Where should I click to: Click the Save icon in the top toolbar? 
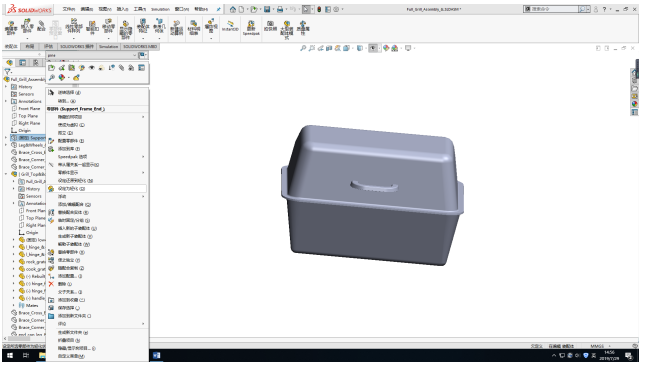[x=267, y=9]
